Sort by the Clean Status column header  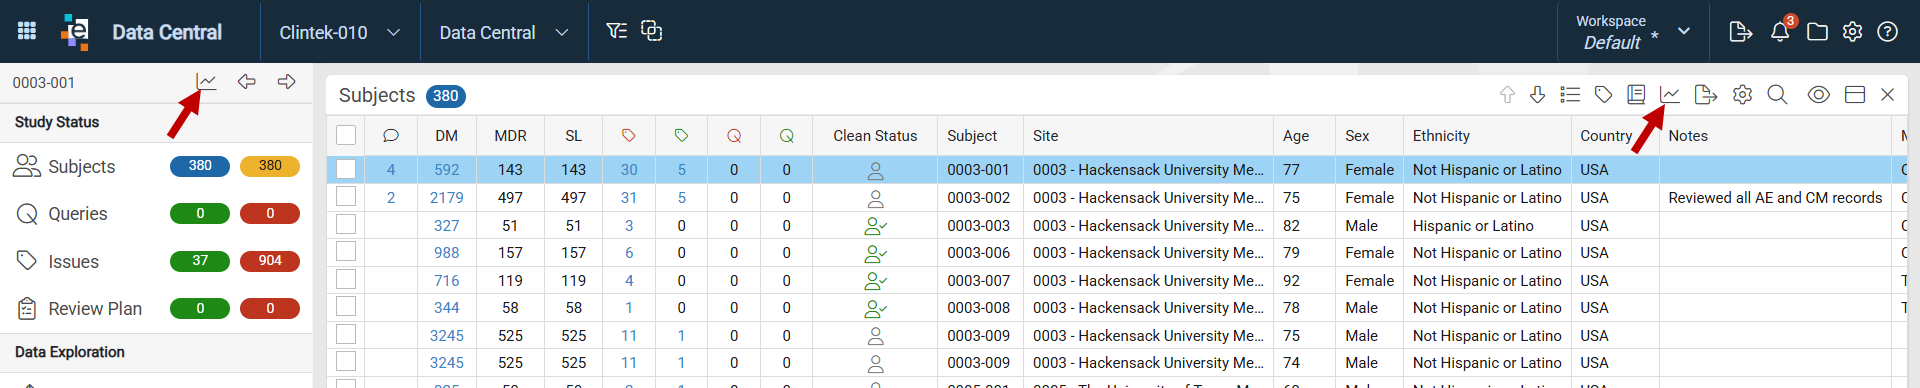(x=875, y=135)
